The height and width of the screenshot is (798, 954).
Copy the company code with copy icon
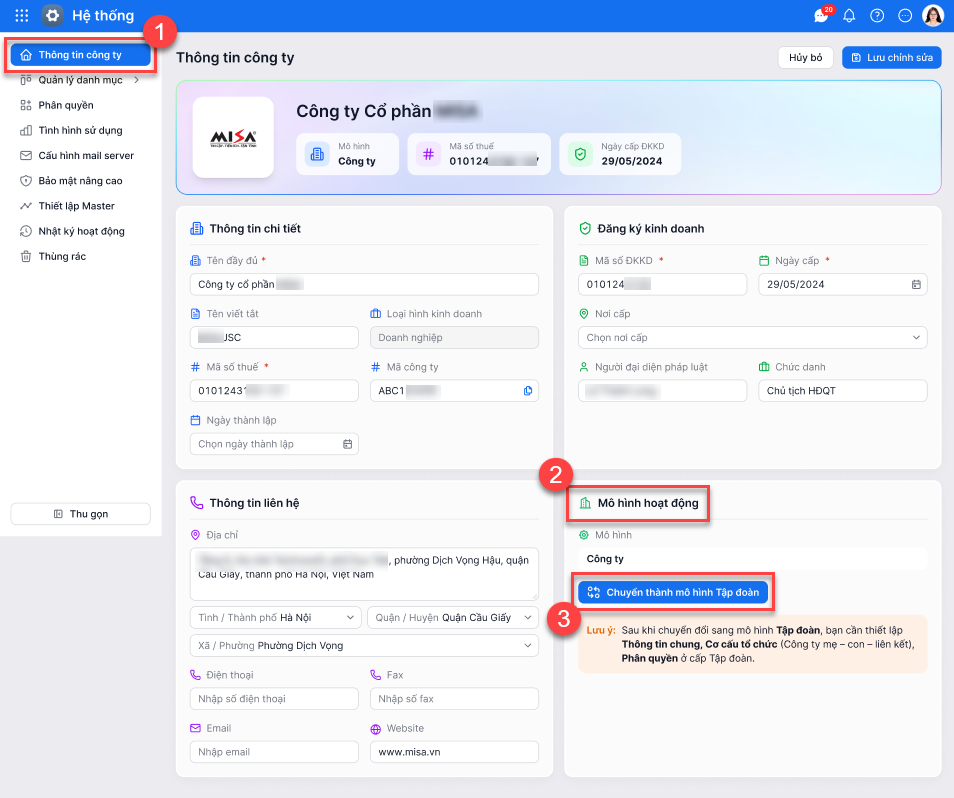[528, 391]
